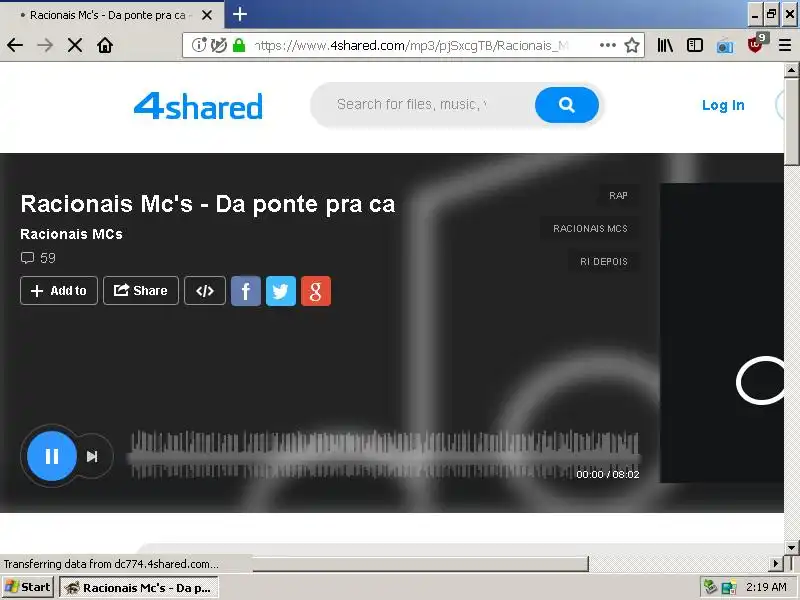Click the browser forward arrow

(x=45, y=45)
